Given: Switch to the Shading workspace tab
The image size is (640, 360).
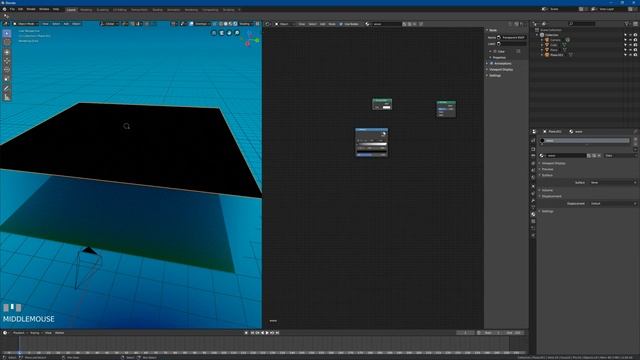Looking at the screenshot, I should click(157, 9).
